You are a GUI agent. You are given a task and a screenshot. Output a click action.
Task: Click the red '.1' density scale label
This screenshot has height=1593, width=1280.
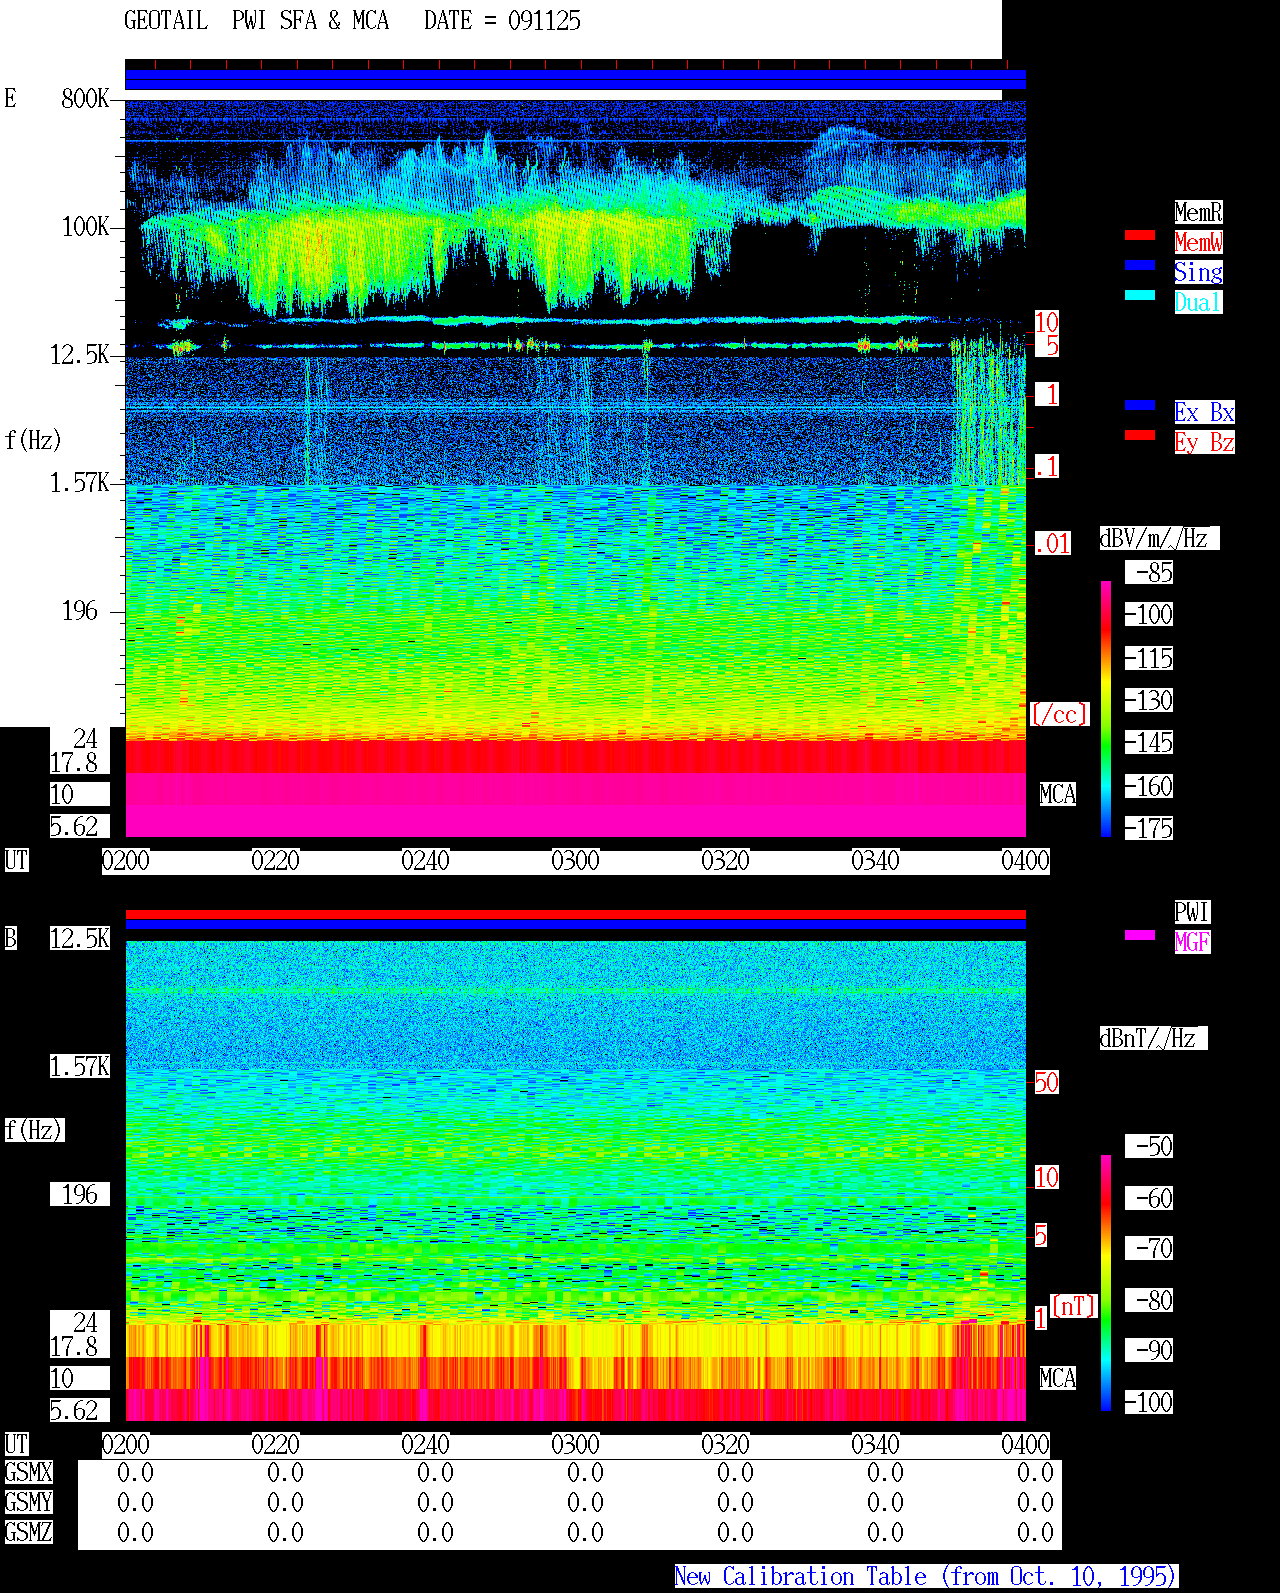click(1047, 466)
